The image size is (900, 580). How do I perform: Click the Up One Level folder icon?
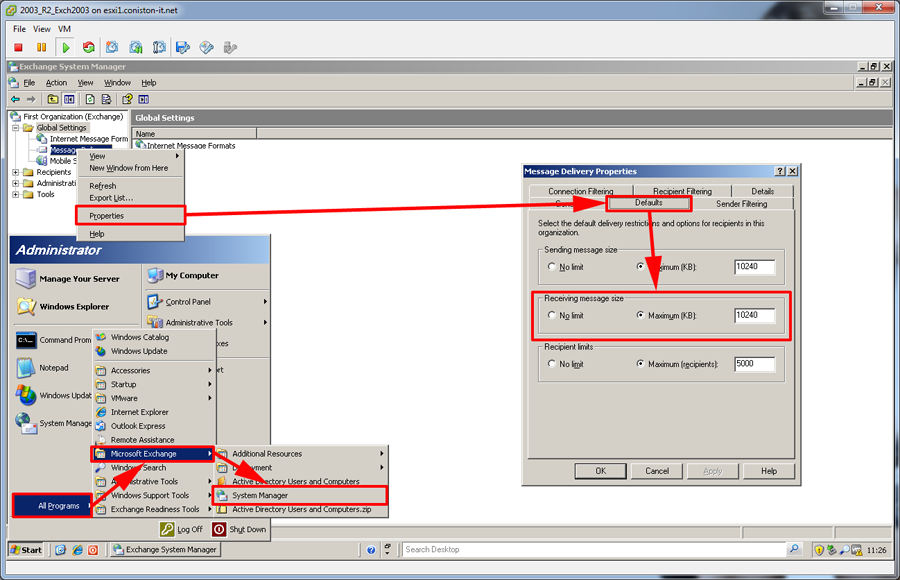[x=53, y=99]
